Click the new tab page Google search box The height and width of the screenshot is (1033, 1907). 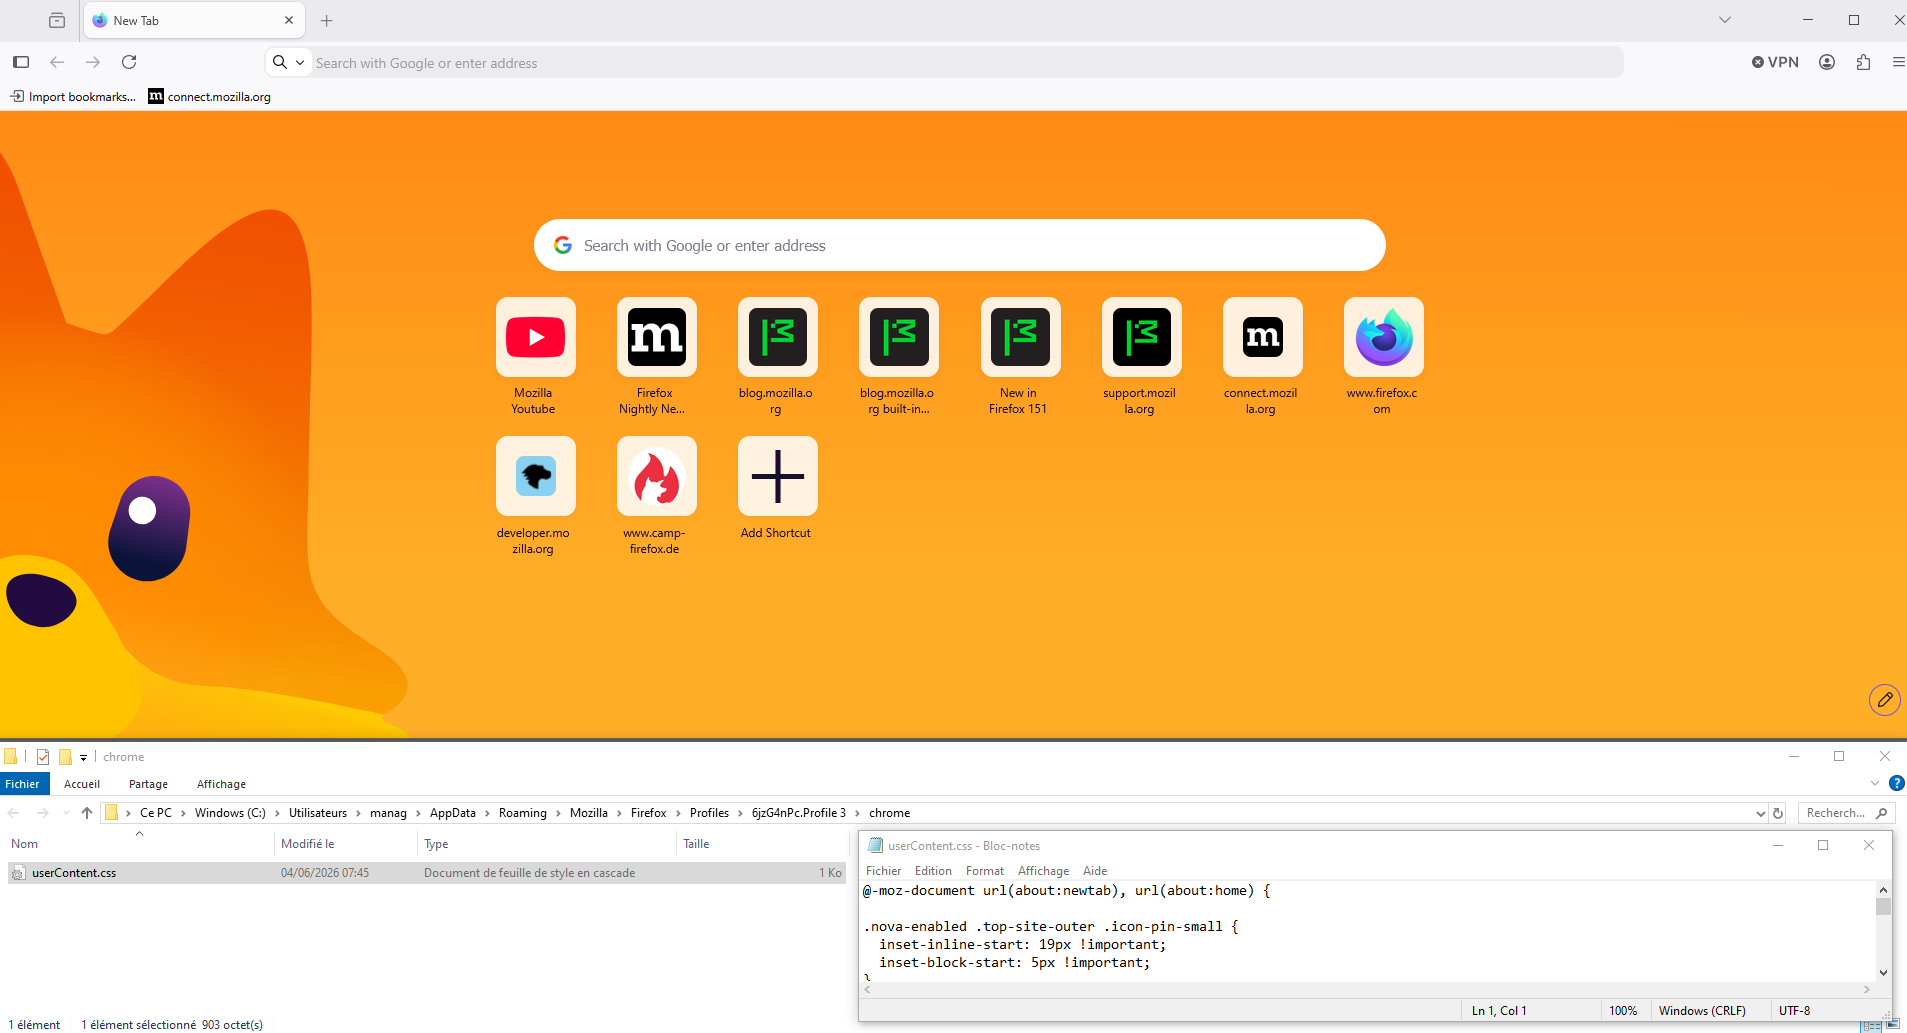pyautogui.click(x=960, y=245)
